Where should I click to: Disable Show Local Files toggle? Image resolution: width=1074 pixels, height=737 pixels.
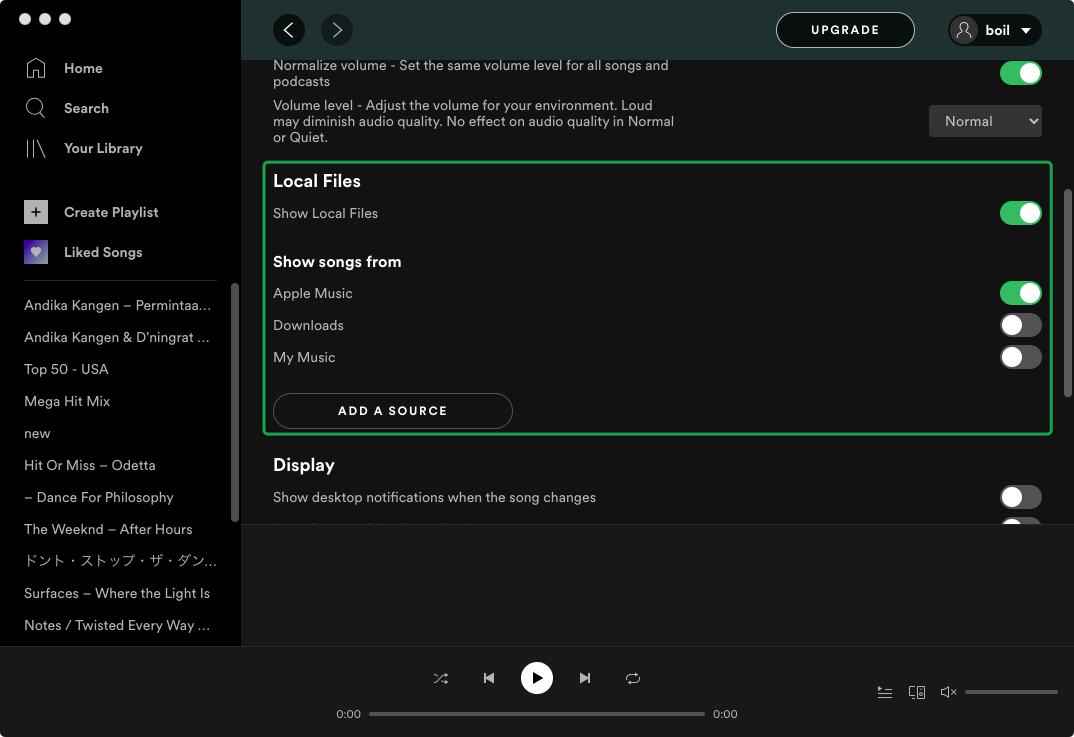pos(1021,213)
